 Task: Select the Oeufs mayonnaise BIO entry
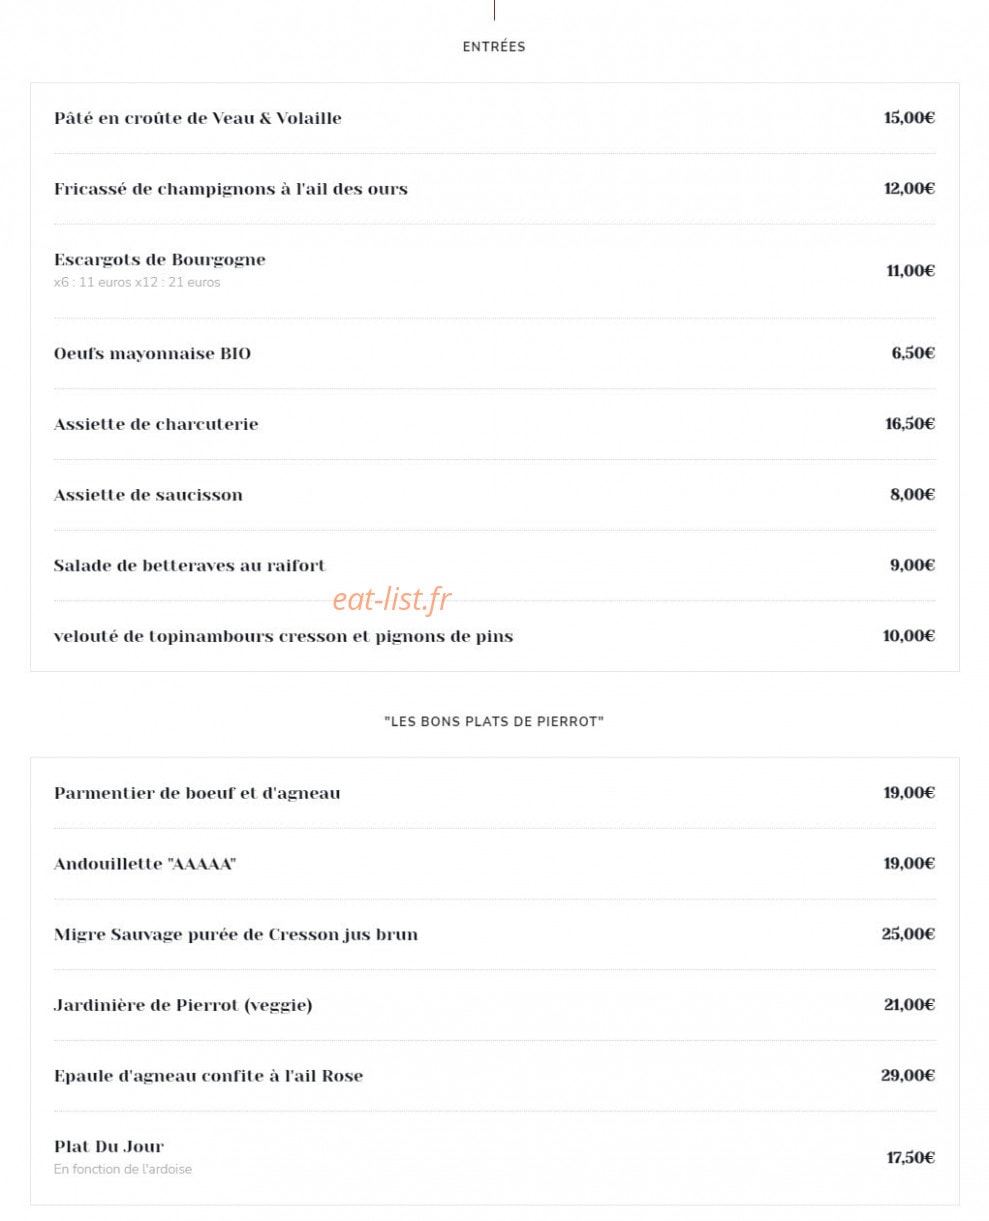click(x=152, y=354)
